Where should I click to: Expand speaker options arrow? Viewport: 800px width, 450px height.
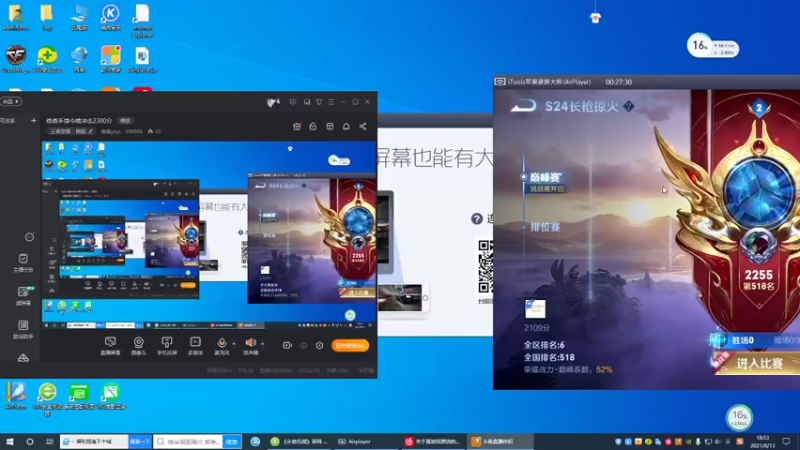coord(263,343)
